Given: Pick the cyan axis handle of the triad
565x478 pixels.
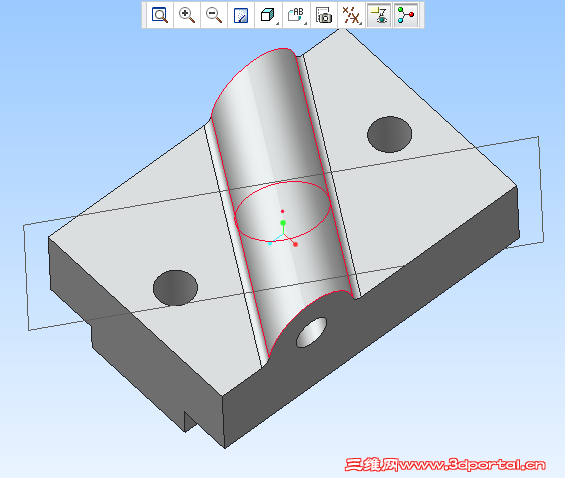Looking at the screenshot, I should (x=270, y=244).
